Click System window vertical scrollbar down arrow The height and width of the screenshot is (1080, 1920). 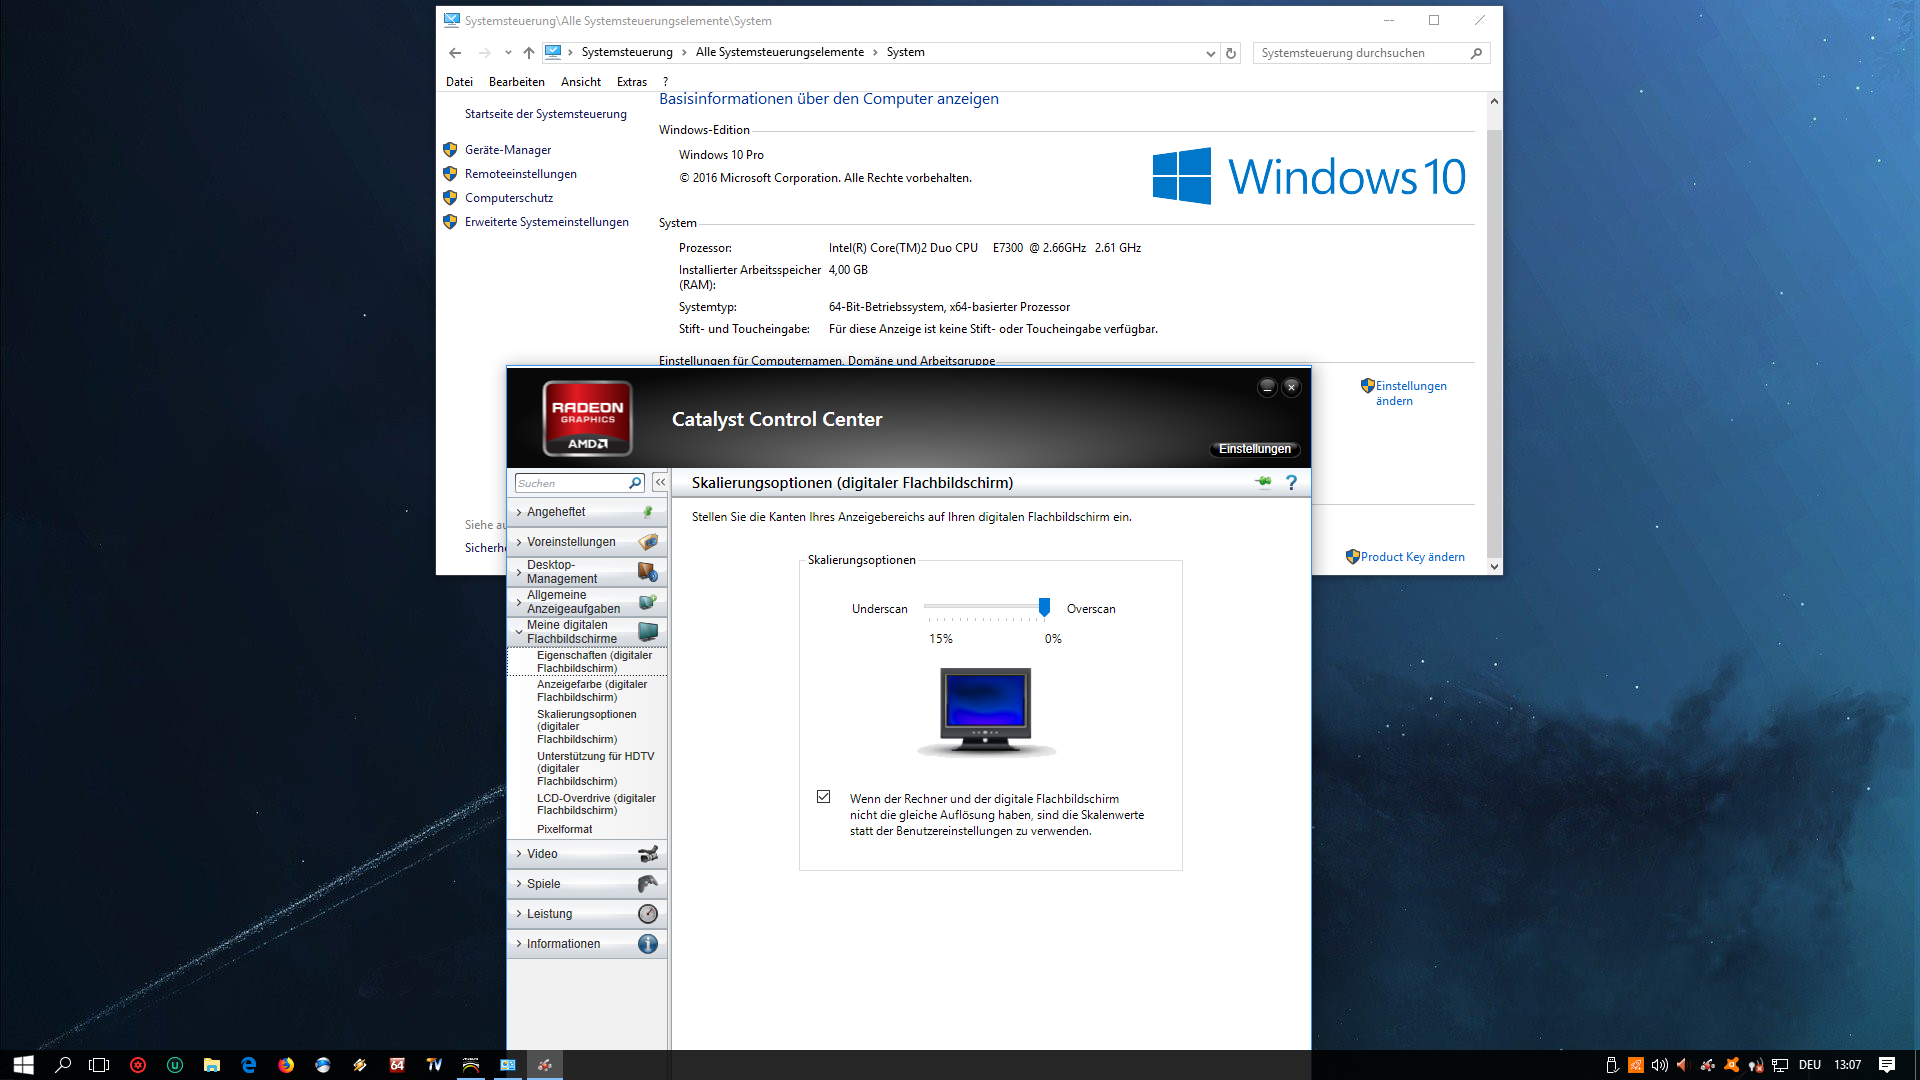coord(1494,566)
